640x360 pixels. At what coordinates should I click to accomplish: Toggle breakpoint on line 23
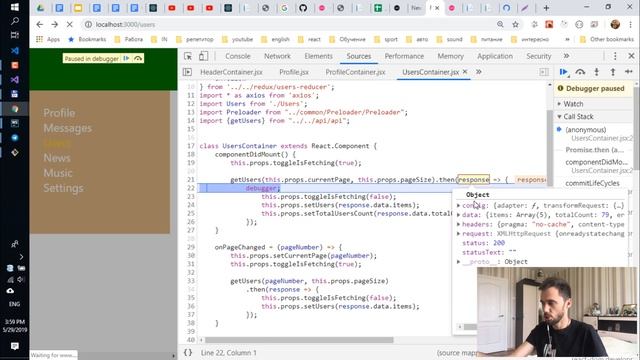coord(191,196)
